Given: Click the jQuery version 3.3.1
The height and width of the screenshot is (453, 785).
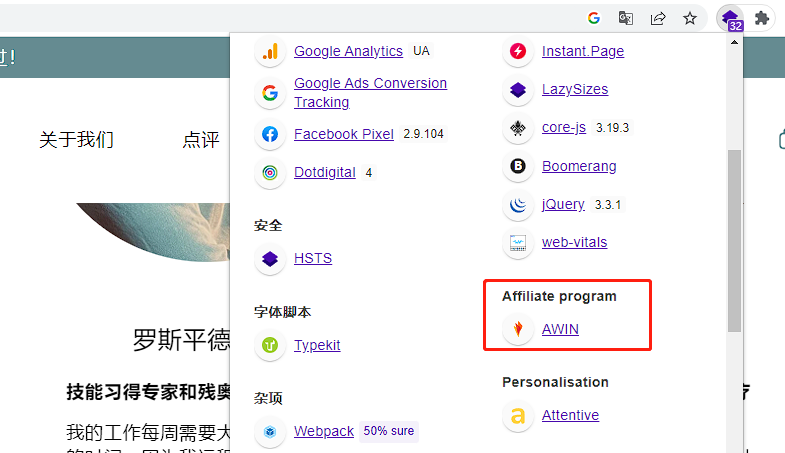Looking at the screenshot, I should pyautogui.click(x=608, y=205).
